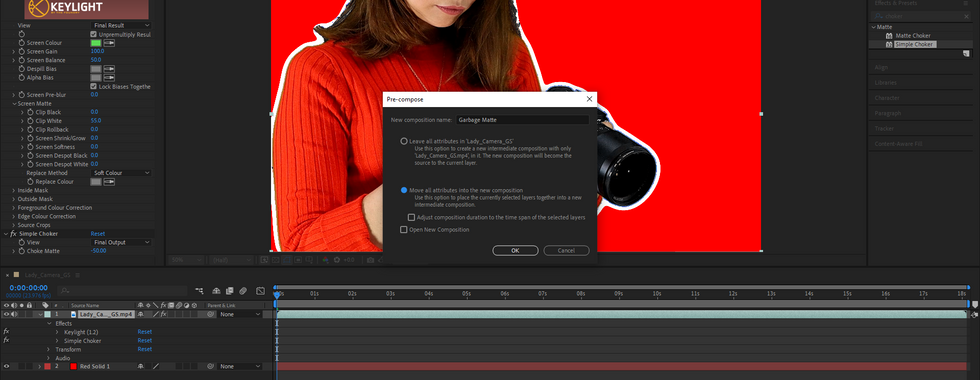980x380 pixels.
Task: Click OK in the Pre-compose dialog
Action: [515, 251]
